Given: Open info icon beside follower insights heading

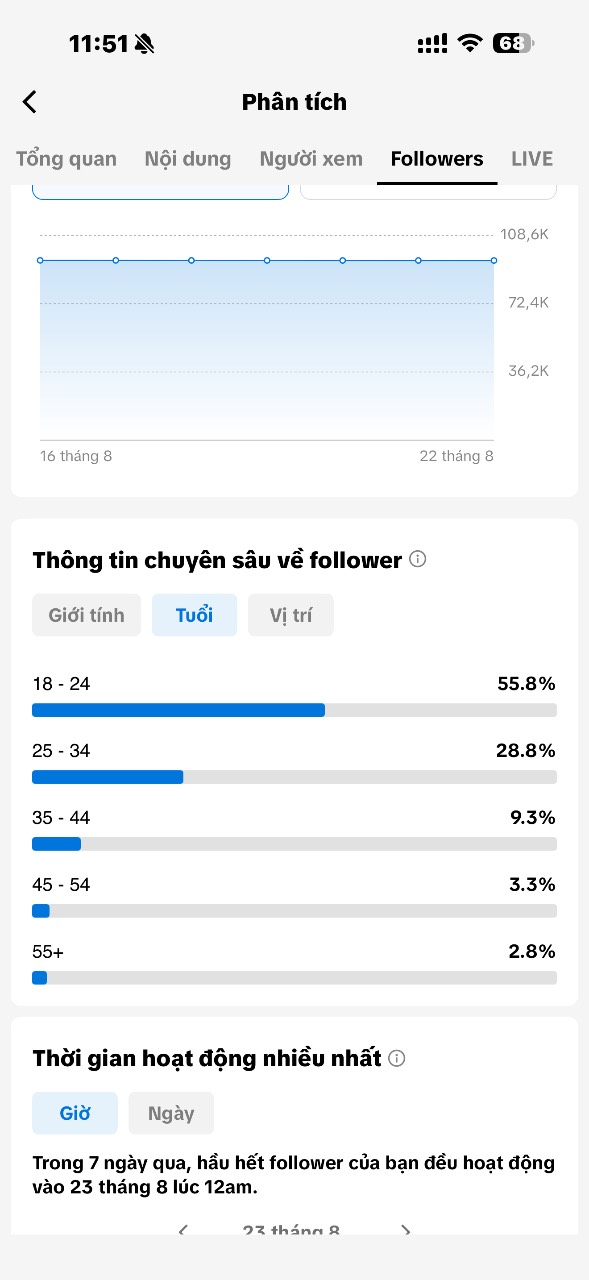Looking at the screenshot, I should click(x=418, y=559).
